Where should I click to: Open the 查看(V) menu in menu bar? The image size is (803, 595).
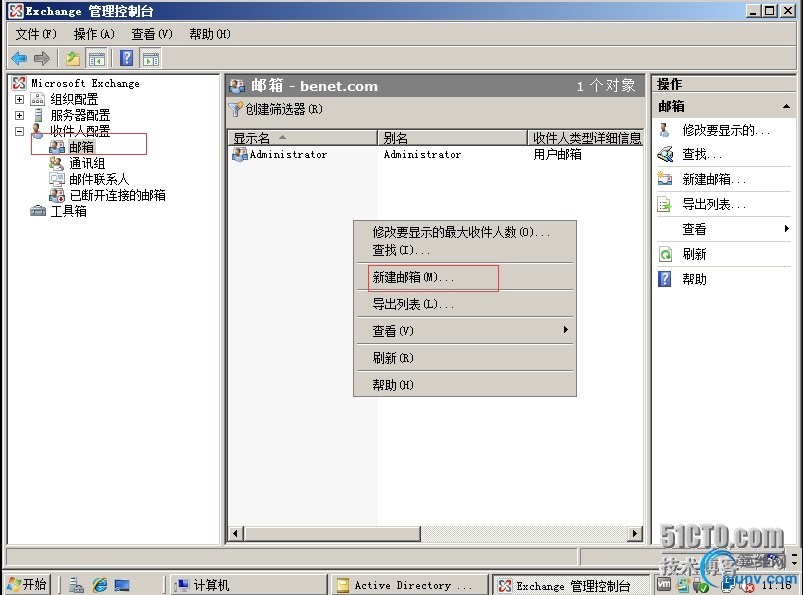pyautogui.click(x=152, y=34)
